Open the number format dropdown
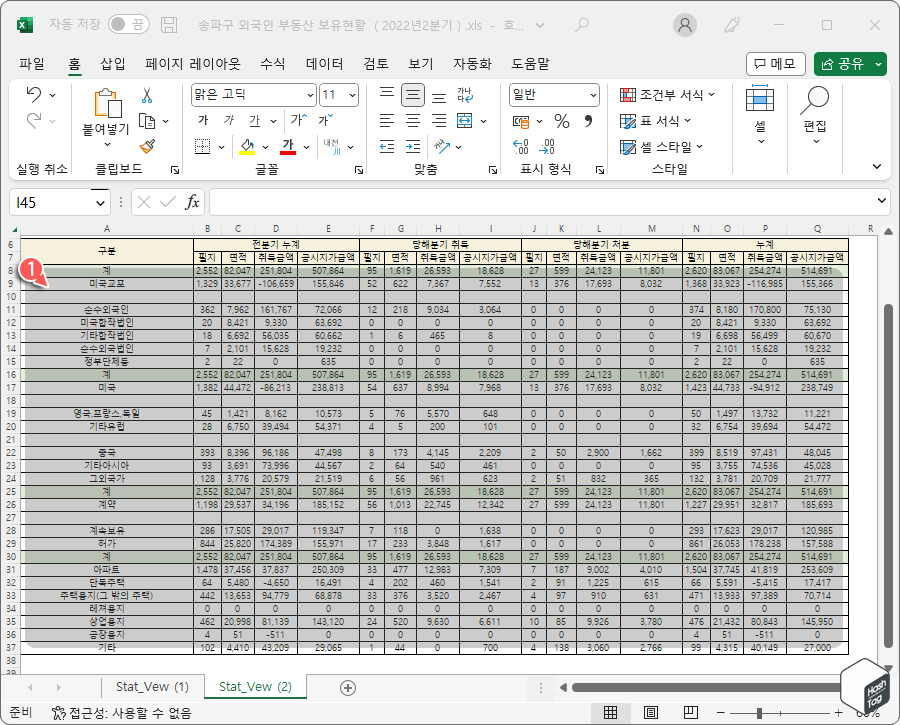Viewport: 900px width, 725px height. (593, 95)
